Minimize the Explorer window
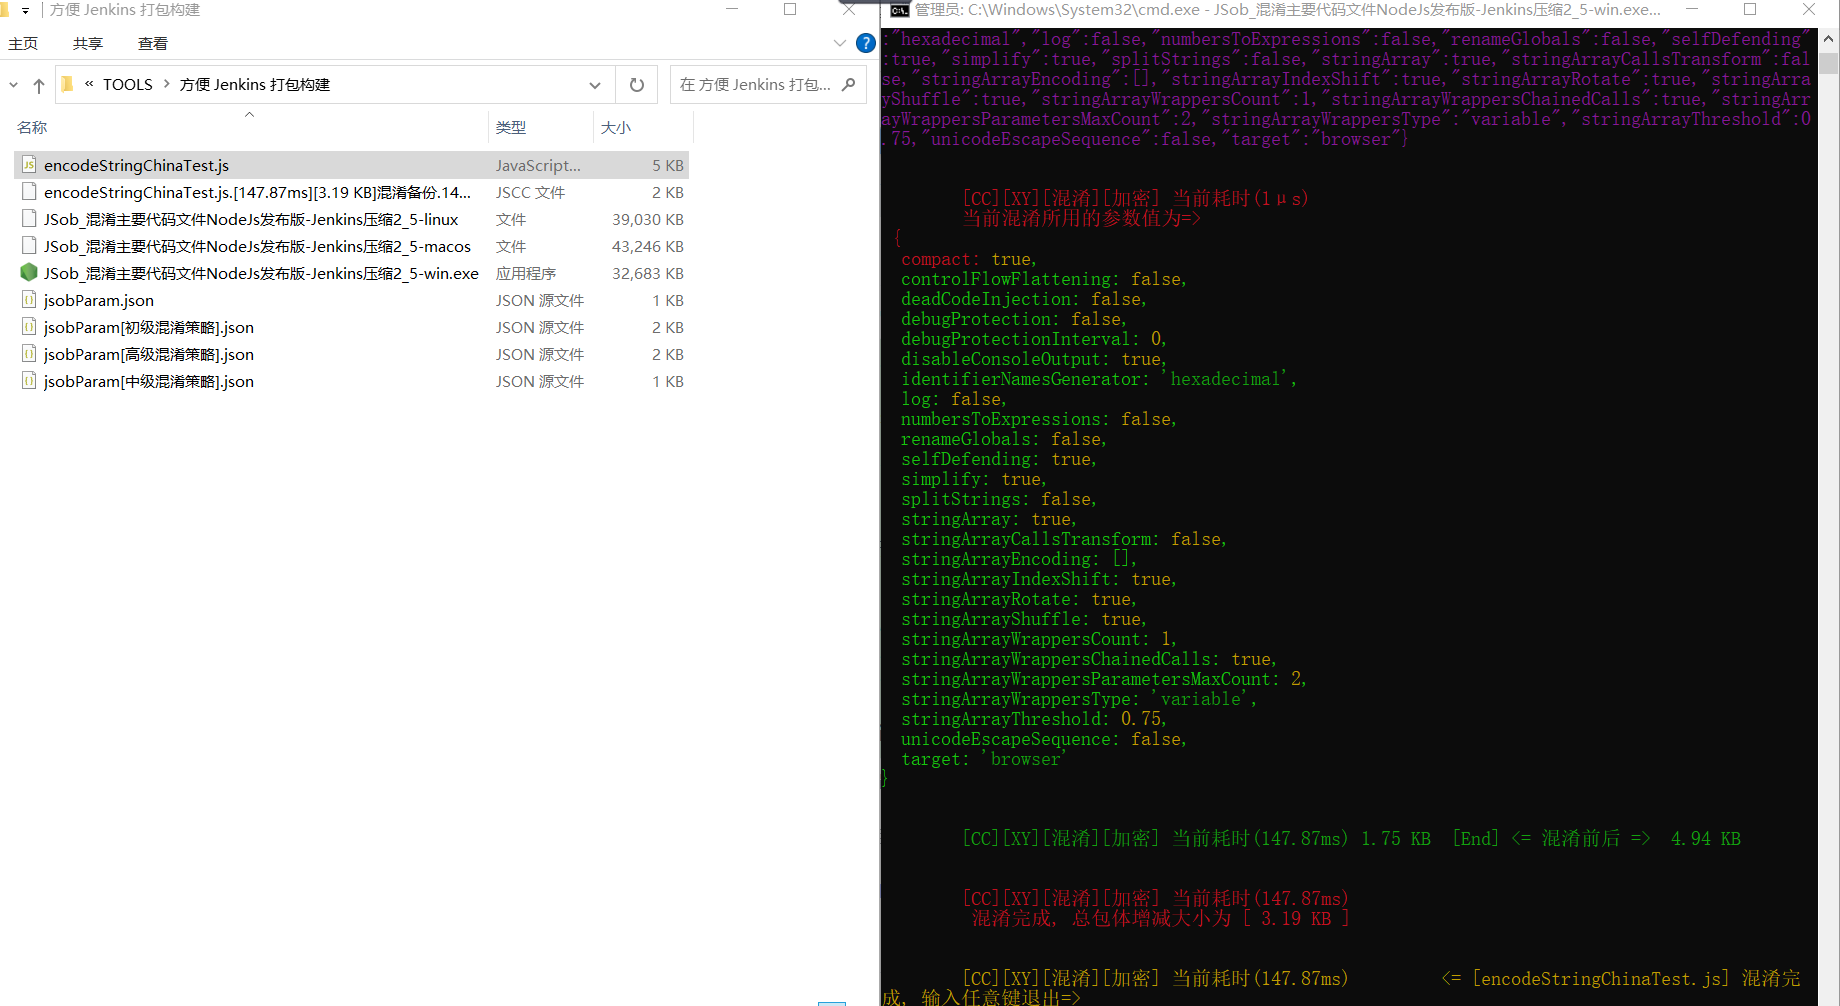 pyautogui.click(x=732, y=10)
